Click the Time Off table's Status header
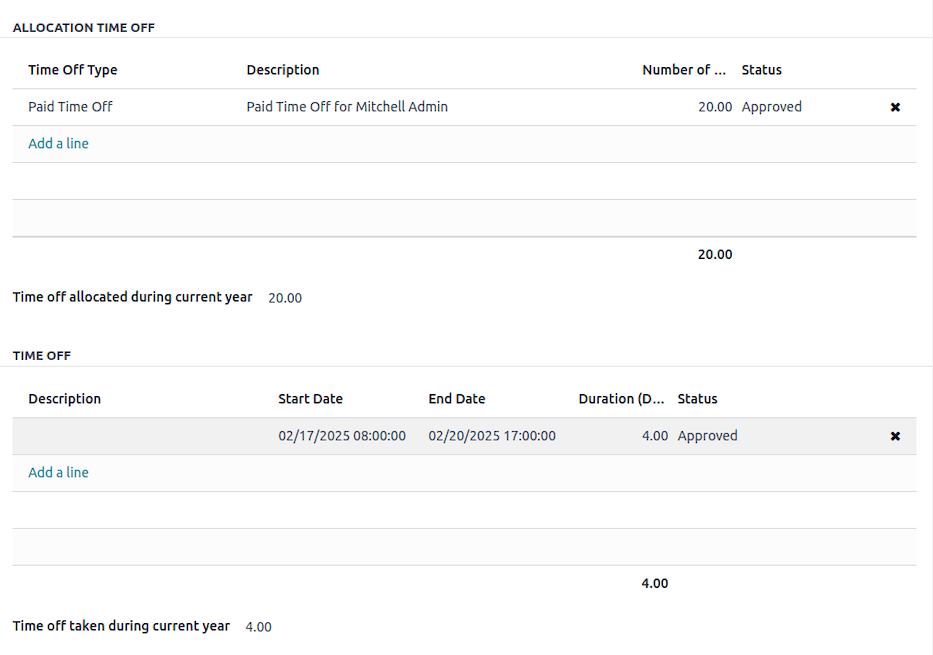The width and height of the screenshot is (933, 655). pyautogui.click(x=697, y=399)
